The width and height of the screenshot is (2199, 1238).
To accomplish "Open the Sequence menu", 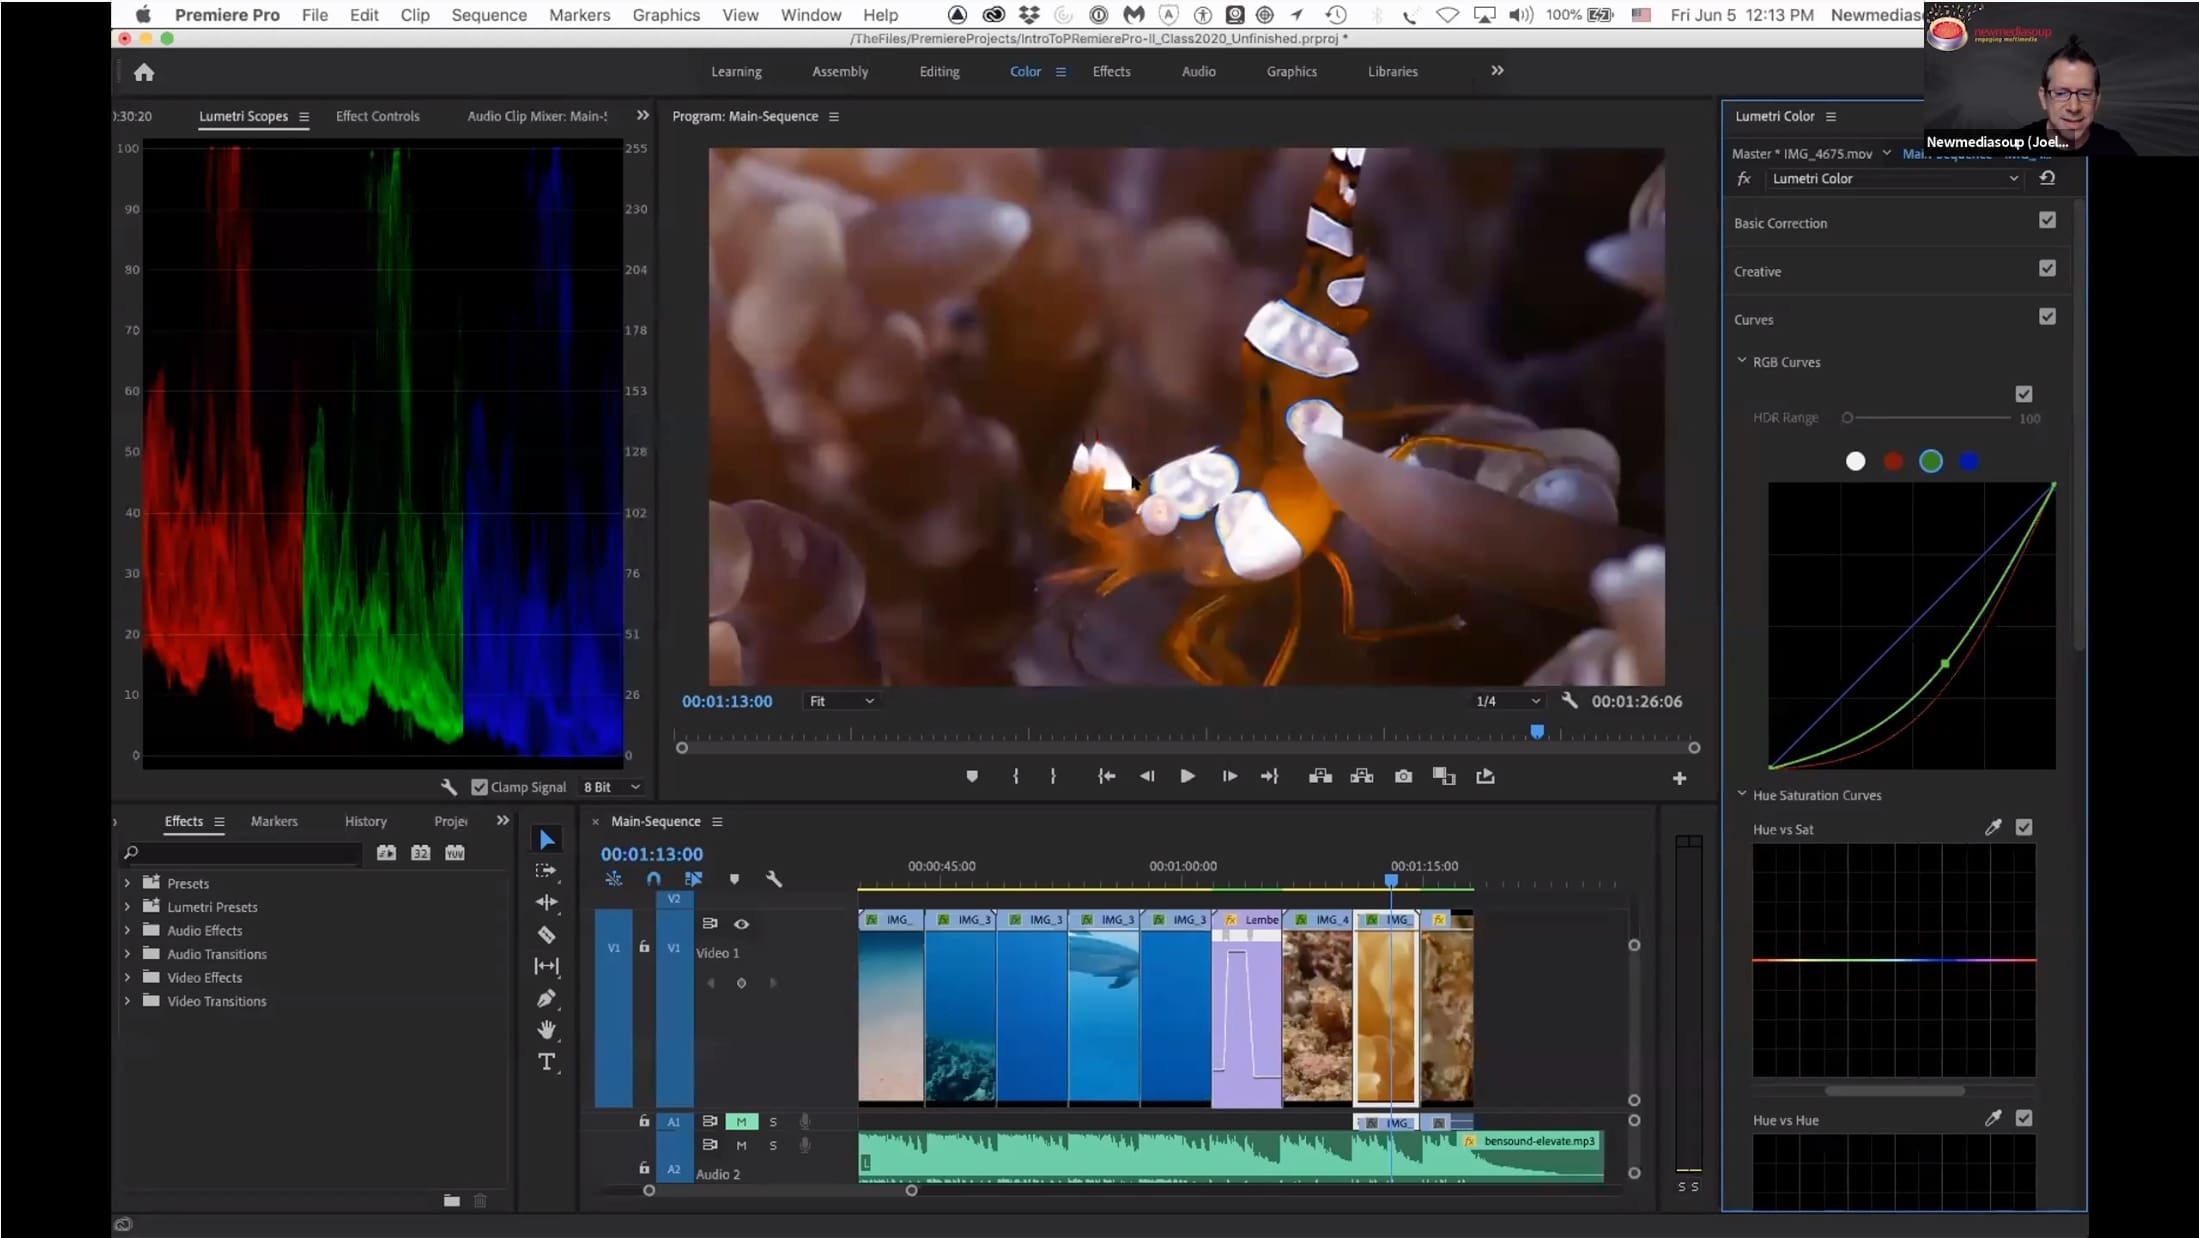I will [x=488, y=15].
